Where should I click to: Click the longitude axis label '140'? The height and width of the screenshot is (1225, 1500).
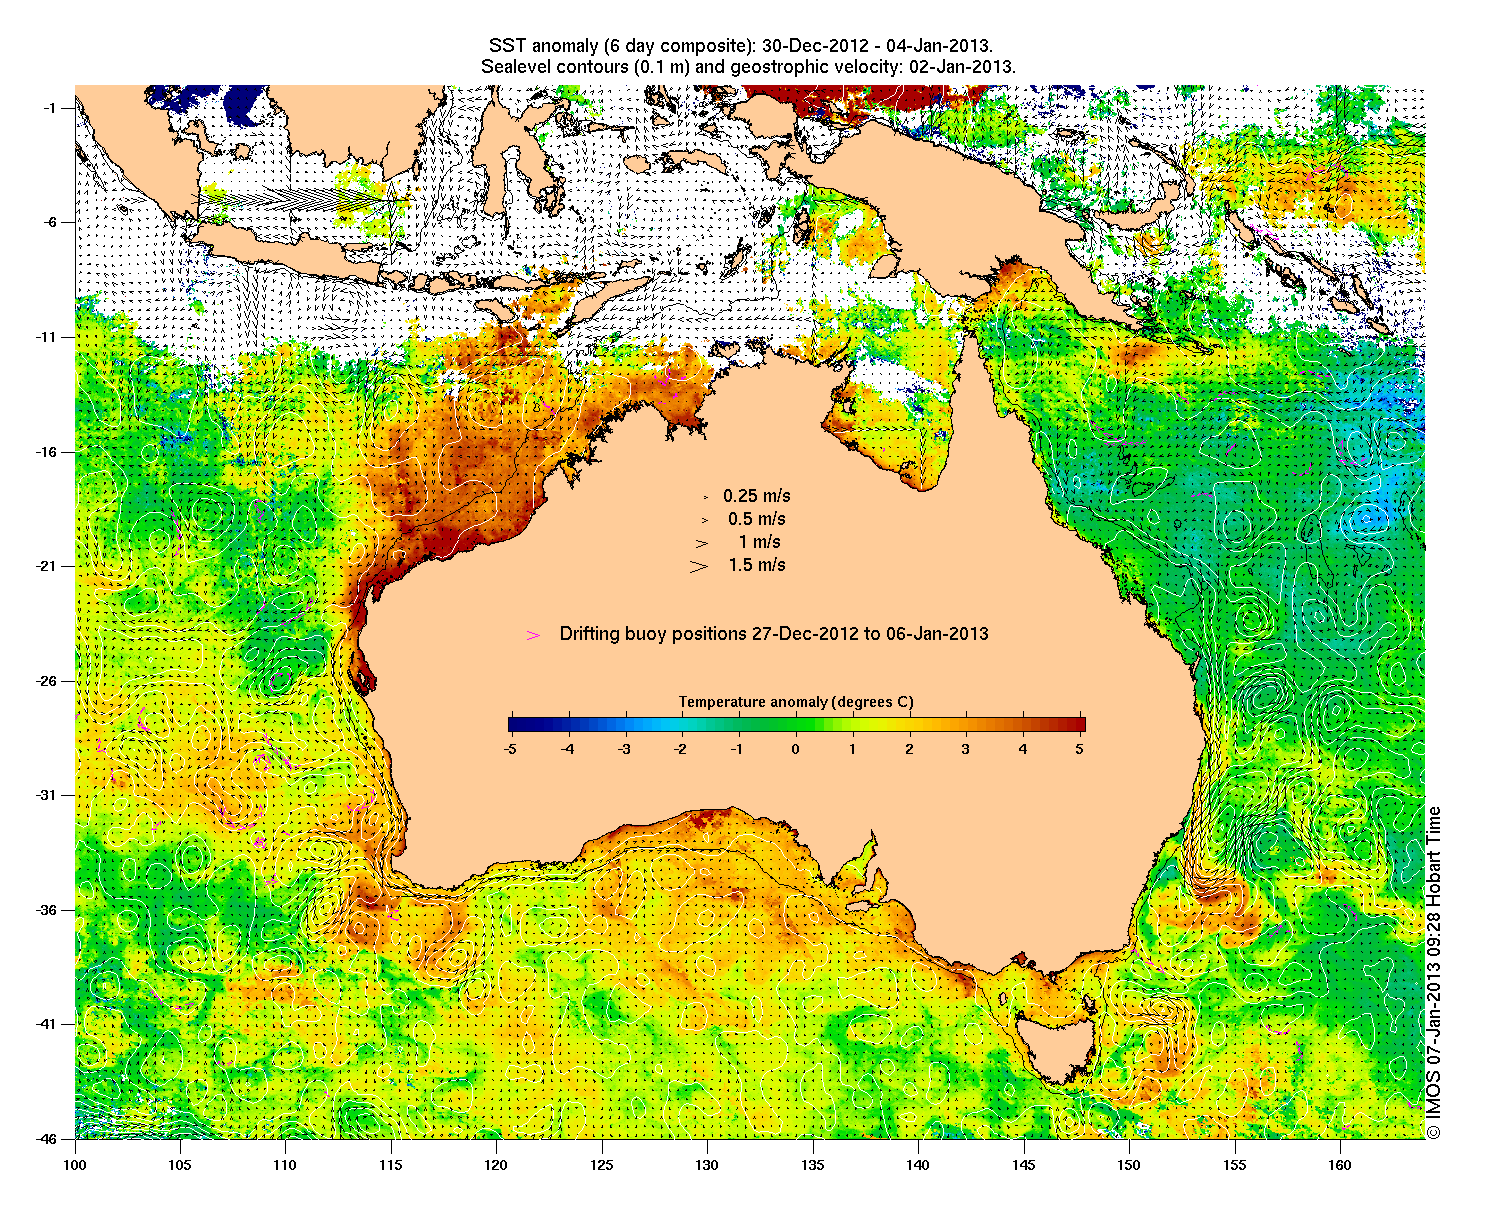pyautogui.click(x=918, y=1165)
